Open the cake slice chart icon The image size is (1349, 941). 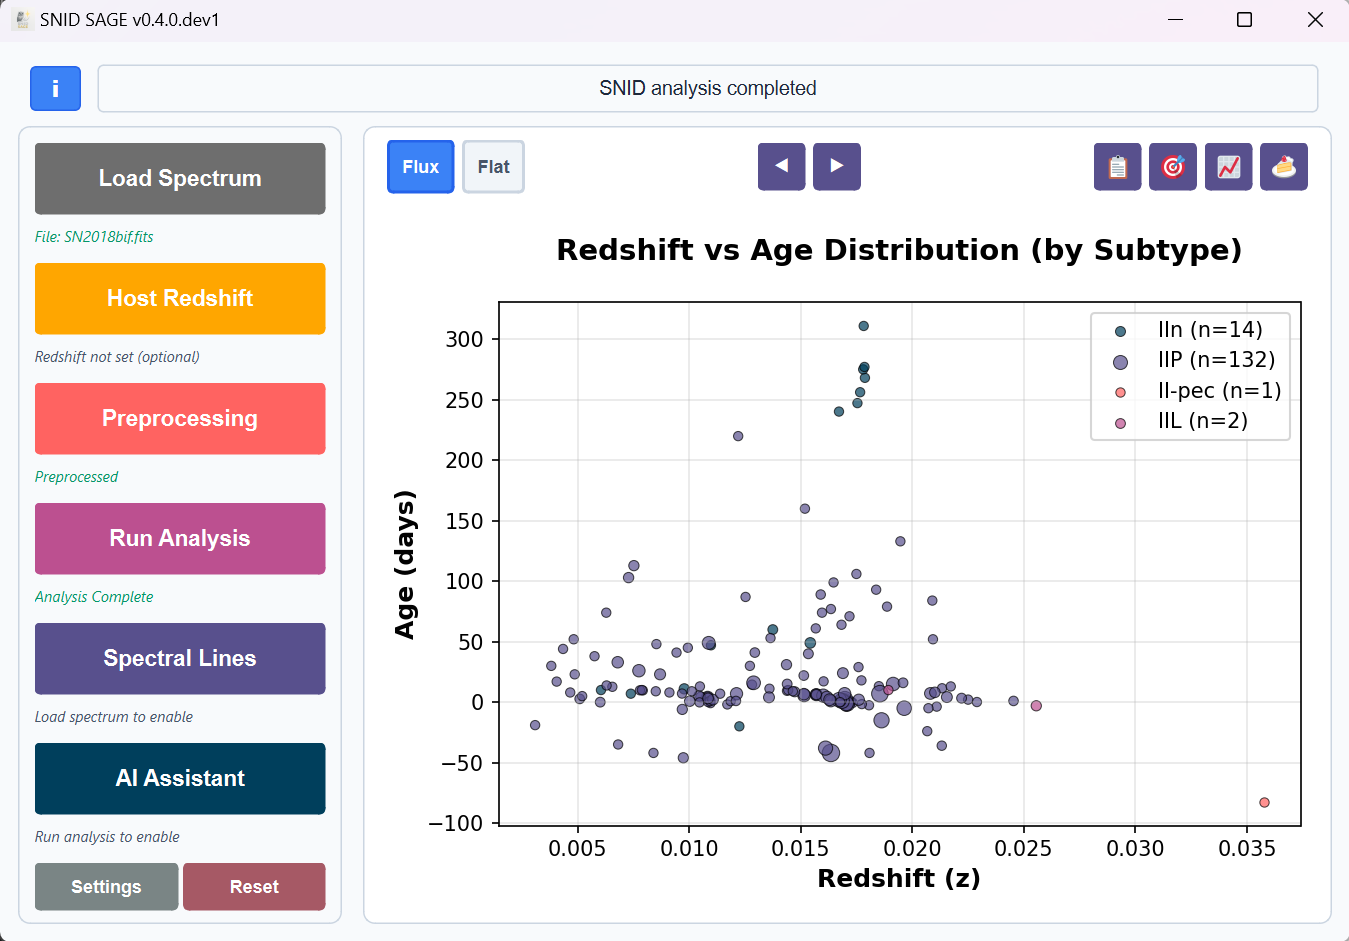coord(1284,167)
